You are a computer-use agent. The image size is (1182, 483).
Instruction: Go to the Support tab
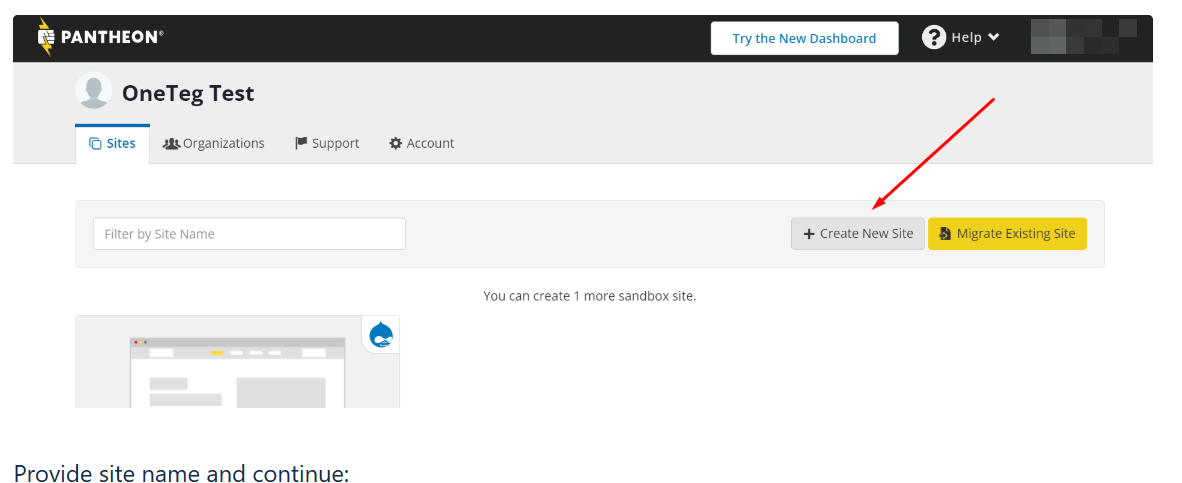pos(327,143)
